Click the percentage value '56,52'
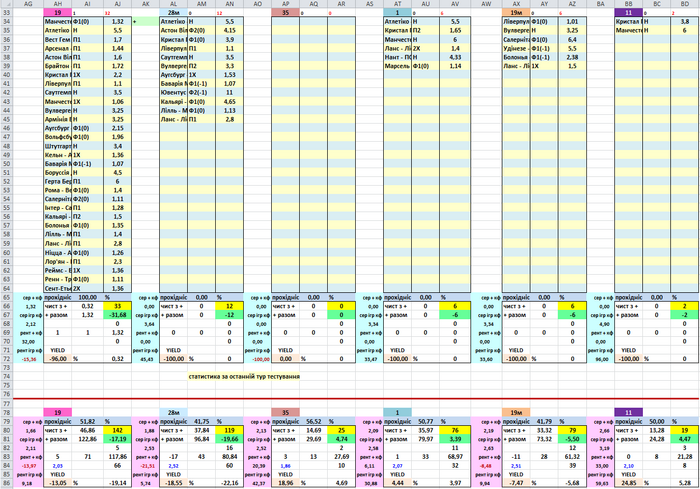Screen dimensions: 700x489 tap(313, 421)
